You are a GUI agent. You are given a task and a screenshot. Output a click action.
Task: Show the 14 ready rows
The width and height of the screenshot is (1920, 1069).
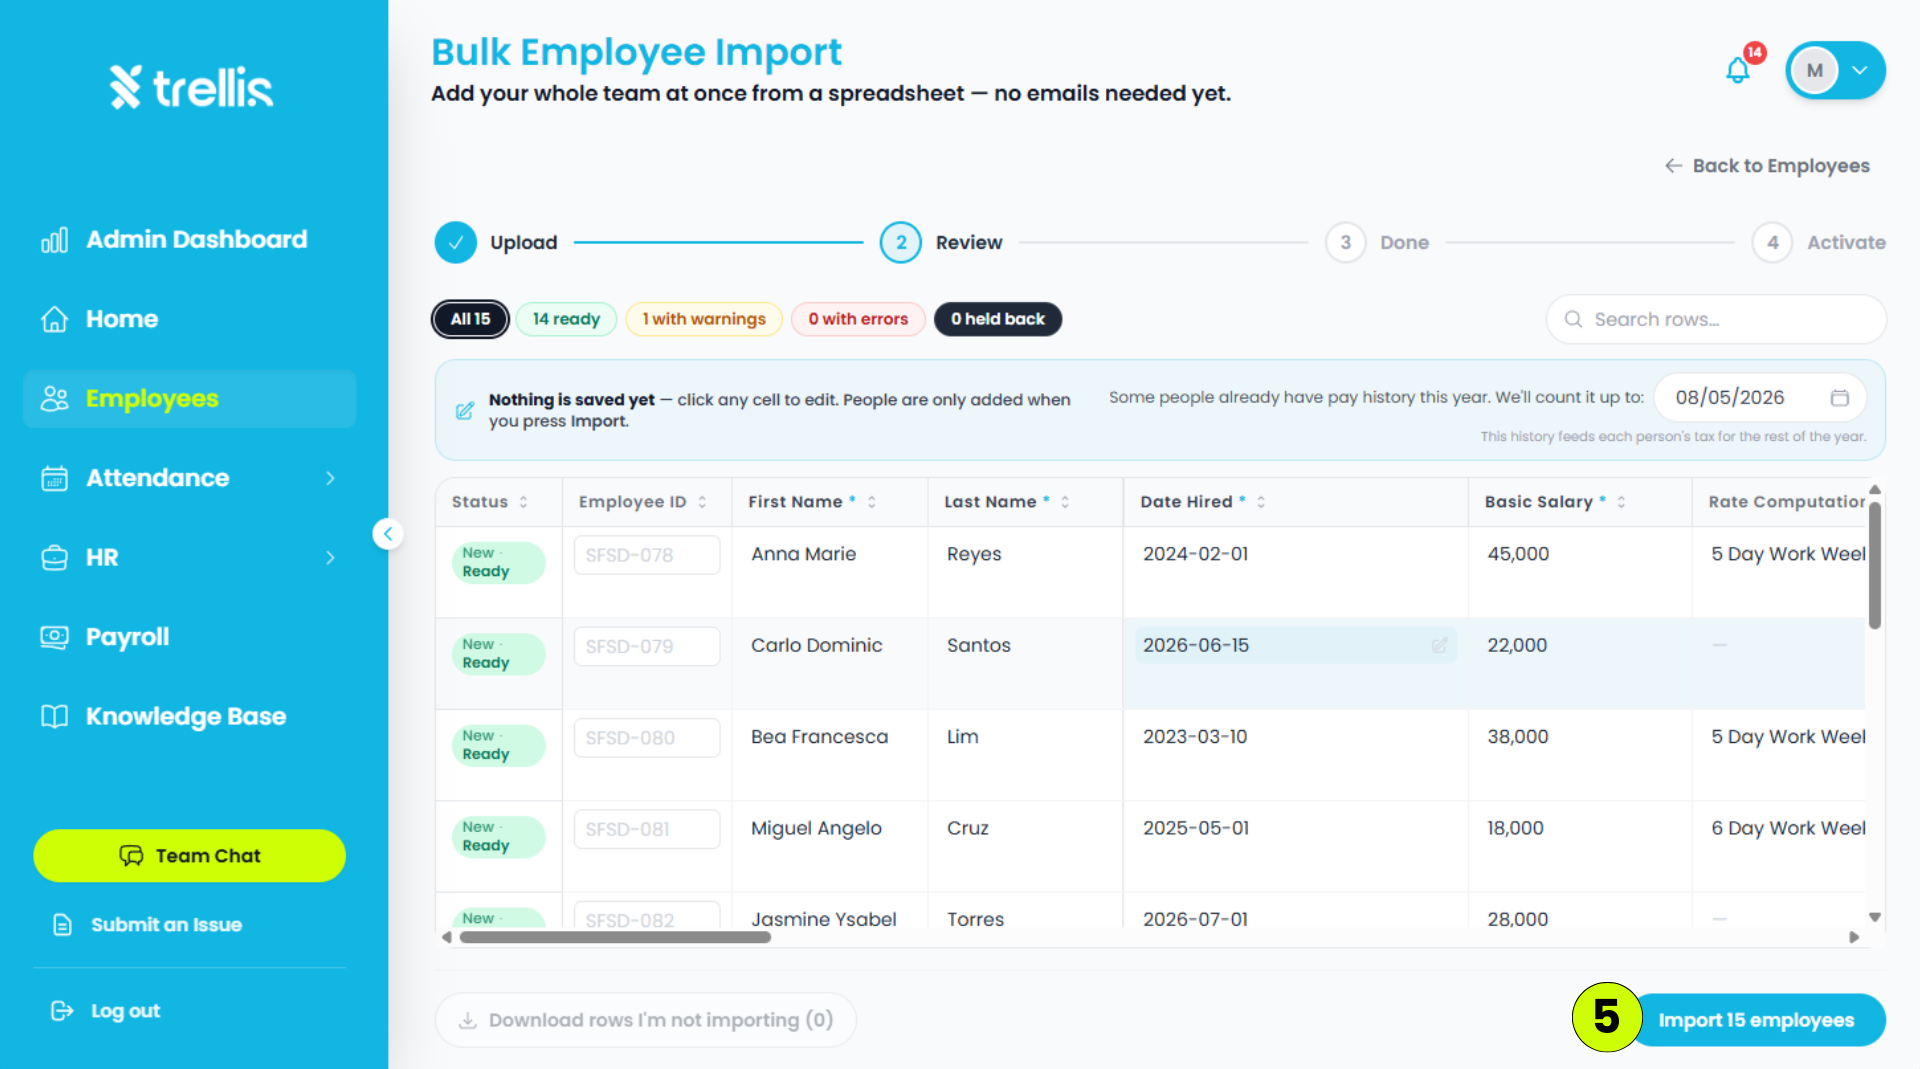pyautogui.click(x=566, y=319)
